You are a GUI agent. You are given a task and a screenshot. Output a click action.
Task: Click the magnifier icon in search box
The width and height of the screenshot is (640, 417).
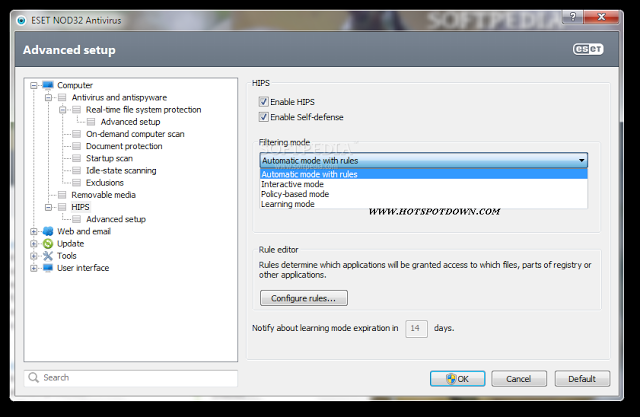tap(33, 377)
